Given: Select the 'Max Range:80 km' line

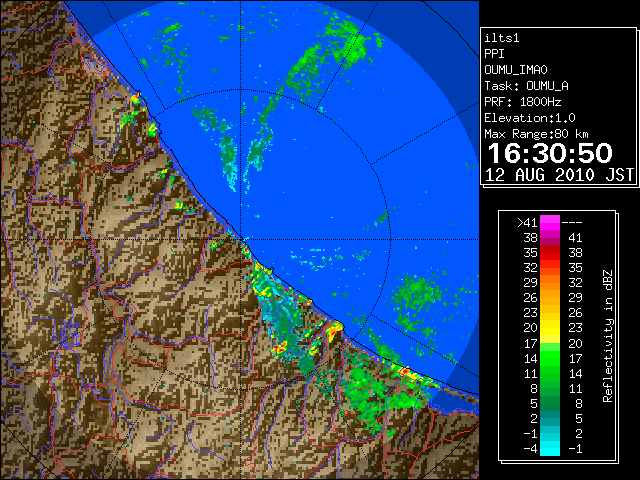Looking at the screenshot, I should click(536, 134).
